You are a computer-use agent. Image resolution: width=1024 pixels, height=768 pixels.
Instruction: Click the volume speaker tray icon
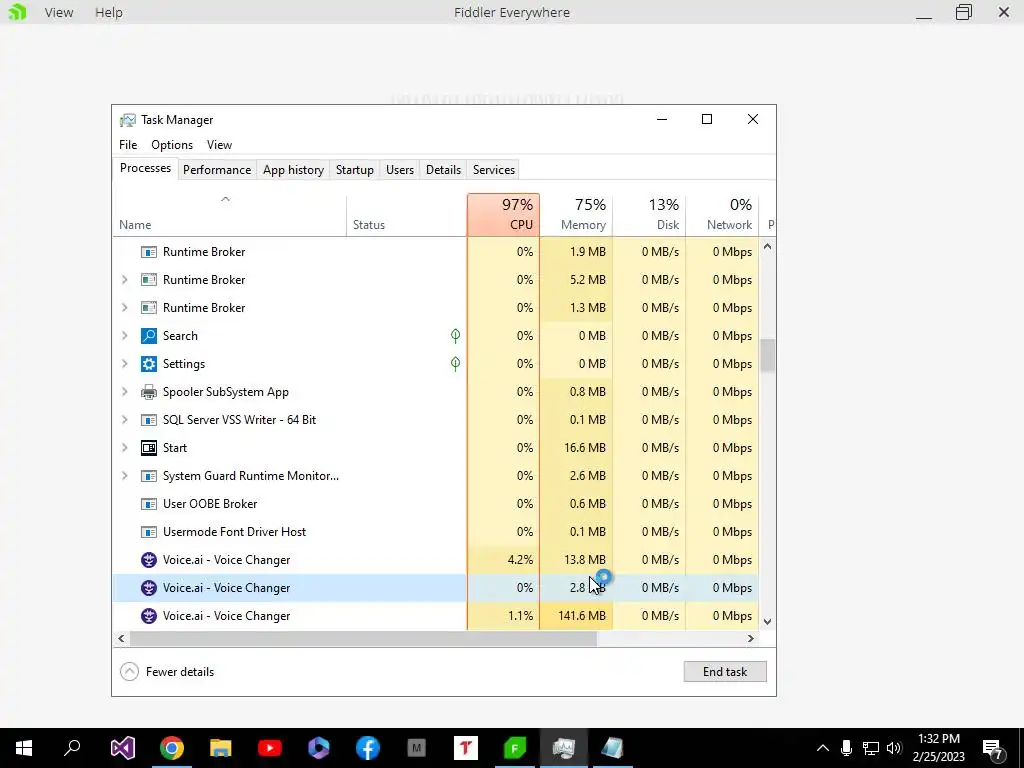[894, 748]
